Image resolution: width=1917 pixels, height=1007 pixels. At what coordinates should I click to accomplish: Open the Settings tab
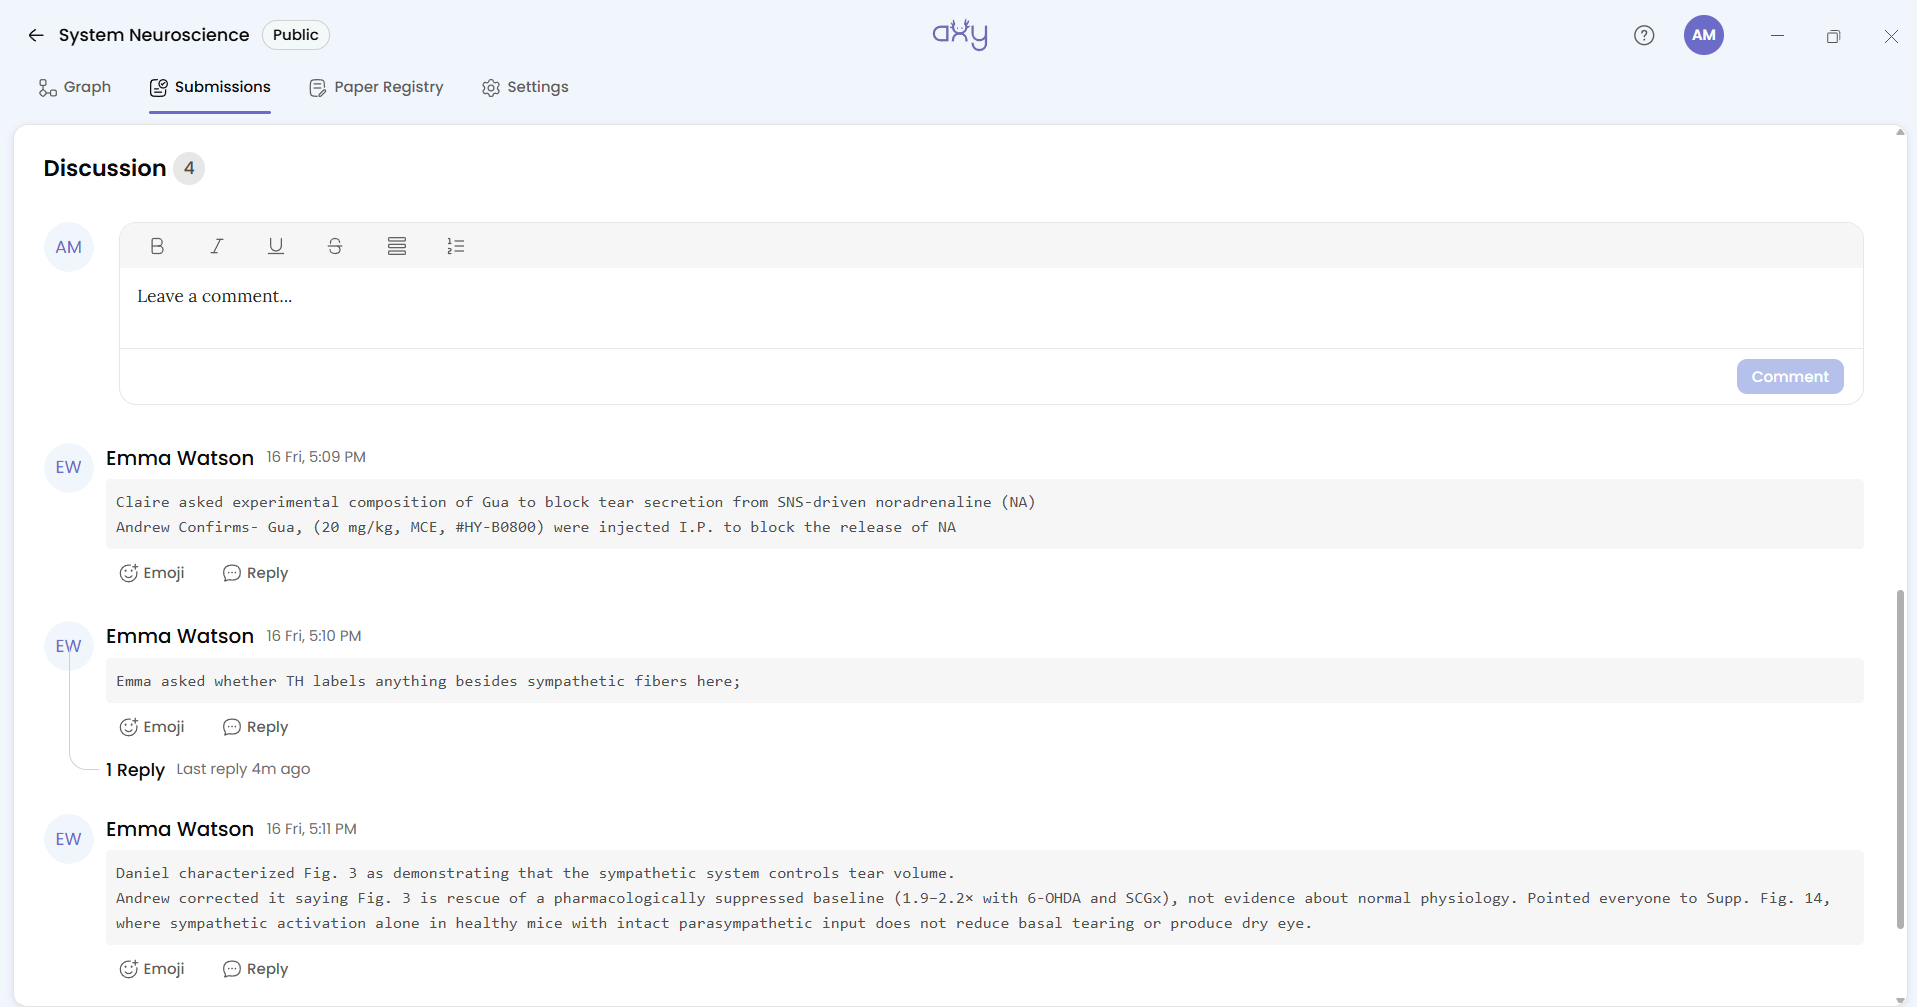[525, 87]
